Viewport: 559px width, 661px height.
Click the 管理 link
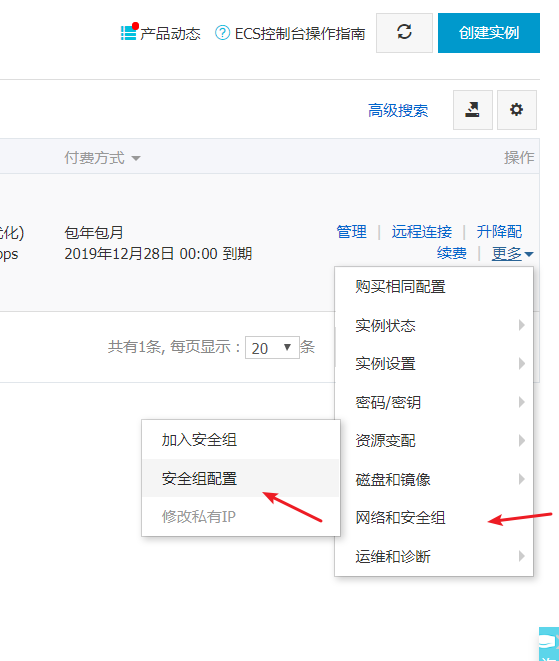pos(352,231)
